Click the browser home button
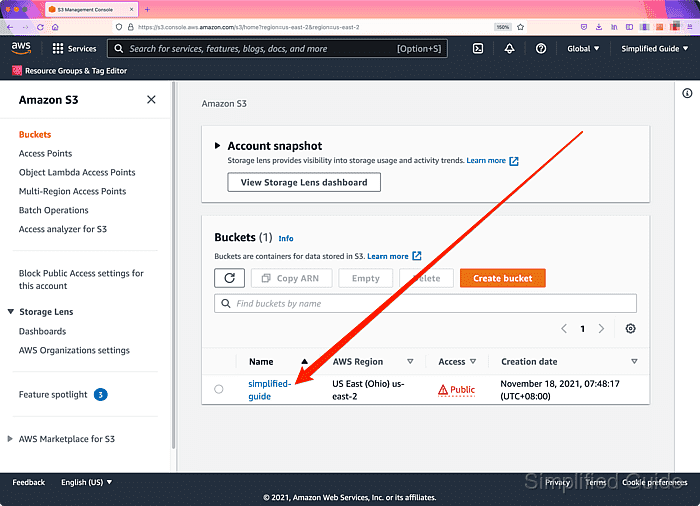 55,27
